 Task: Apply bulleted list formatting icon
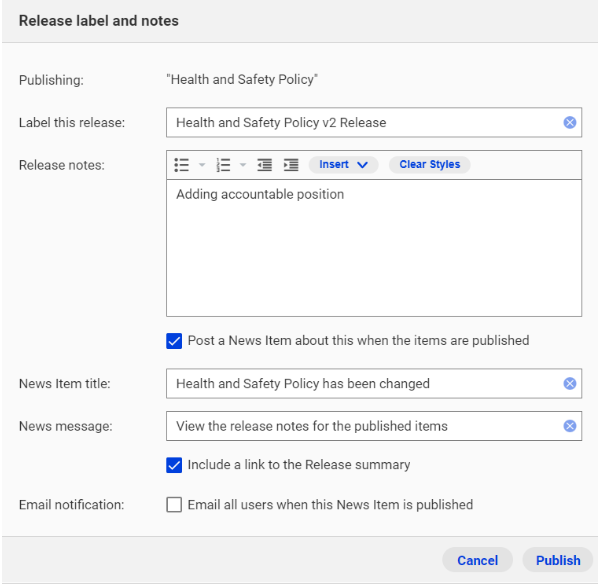click(x=181, y=165)
